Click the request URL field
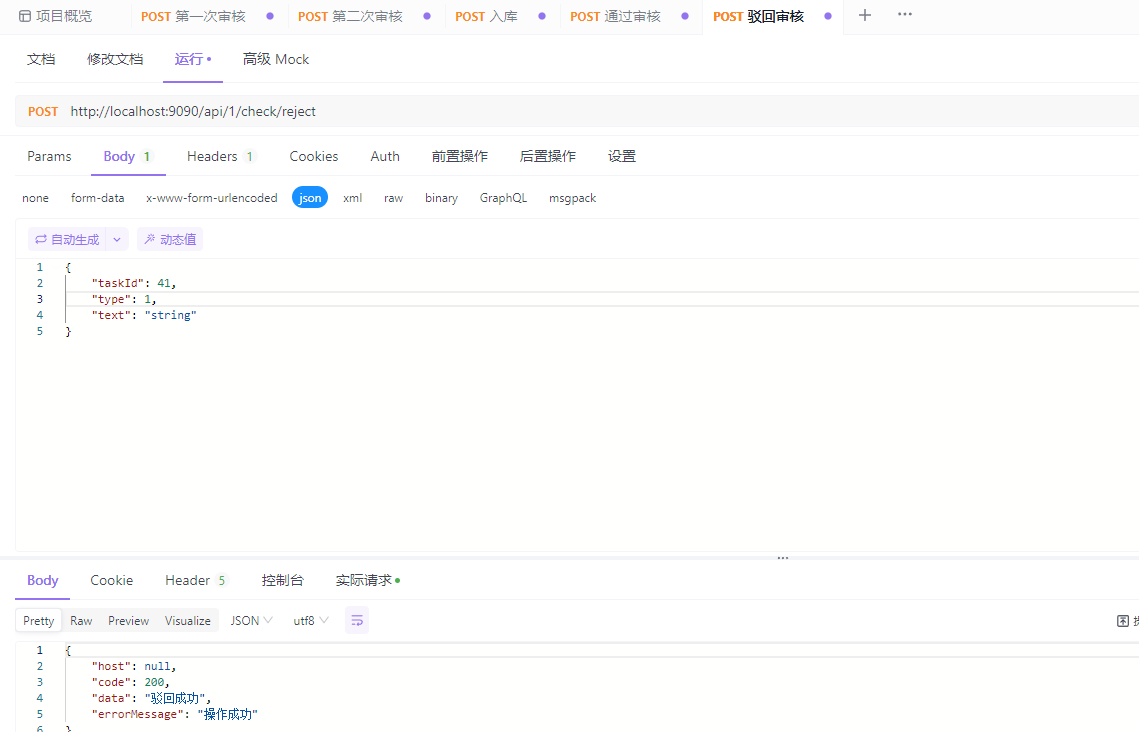This screenshot has height=732, width=1139. click(x=300, y=111)
